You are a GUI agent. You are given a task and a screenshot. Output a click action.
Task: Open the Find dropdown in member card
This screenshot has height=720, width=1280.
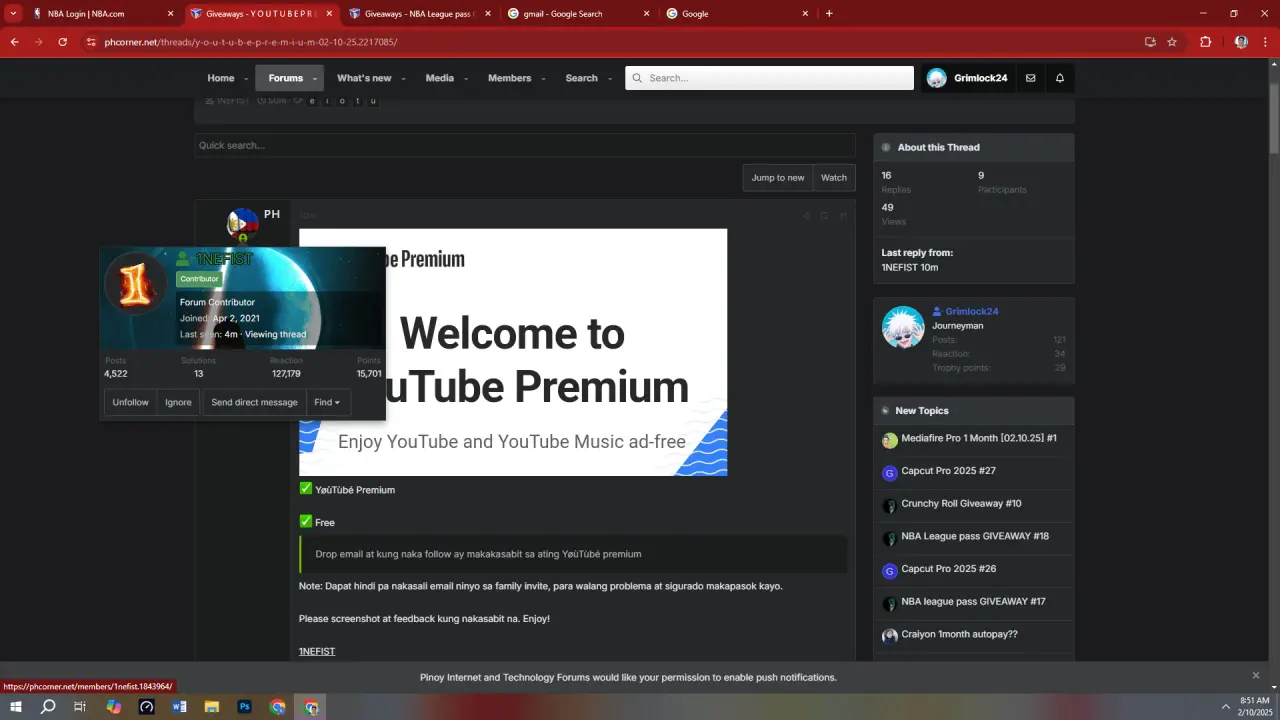[x=327, y=402]
